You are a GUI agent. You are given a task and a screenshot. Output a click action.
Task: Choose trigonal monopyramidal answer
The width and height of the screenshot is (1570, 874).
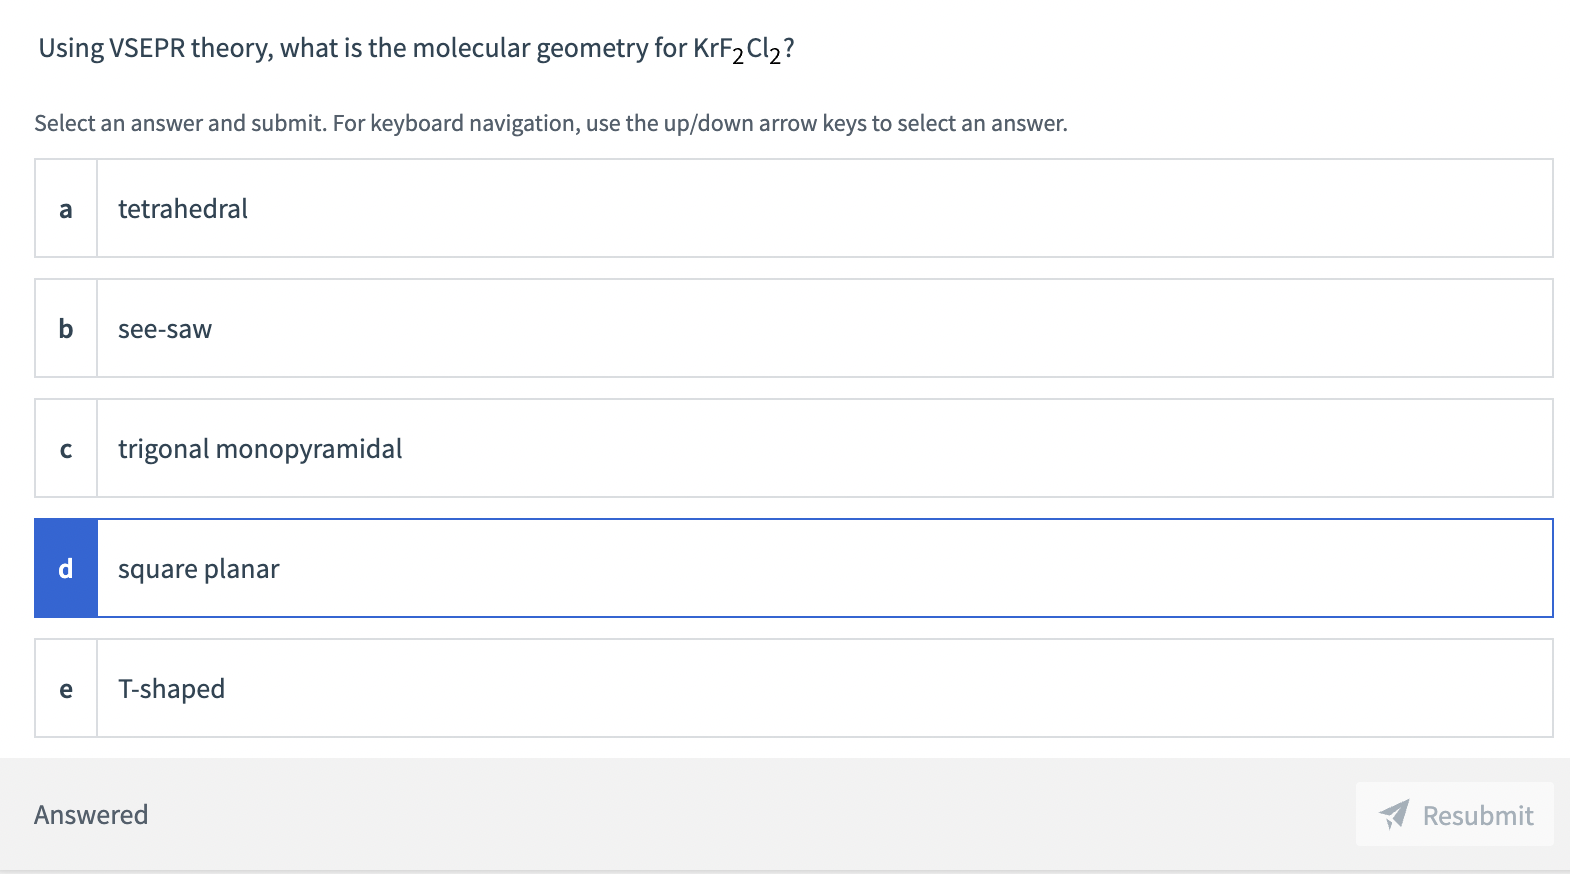click(700, 448)
